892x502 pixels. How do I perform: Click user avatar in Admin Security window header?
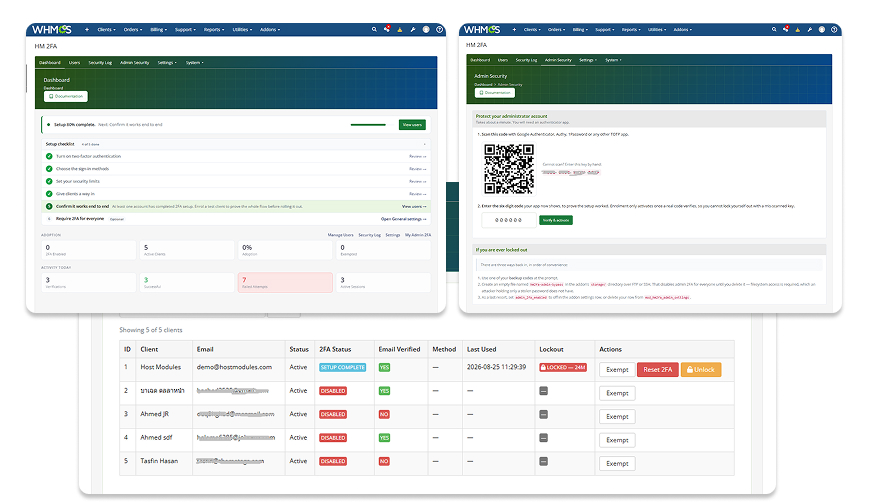tap(822, 30)
